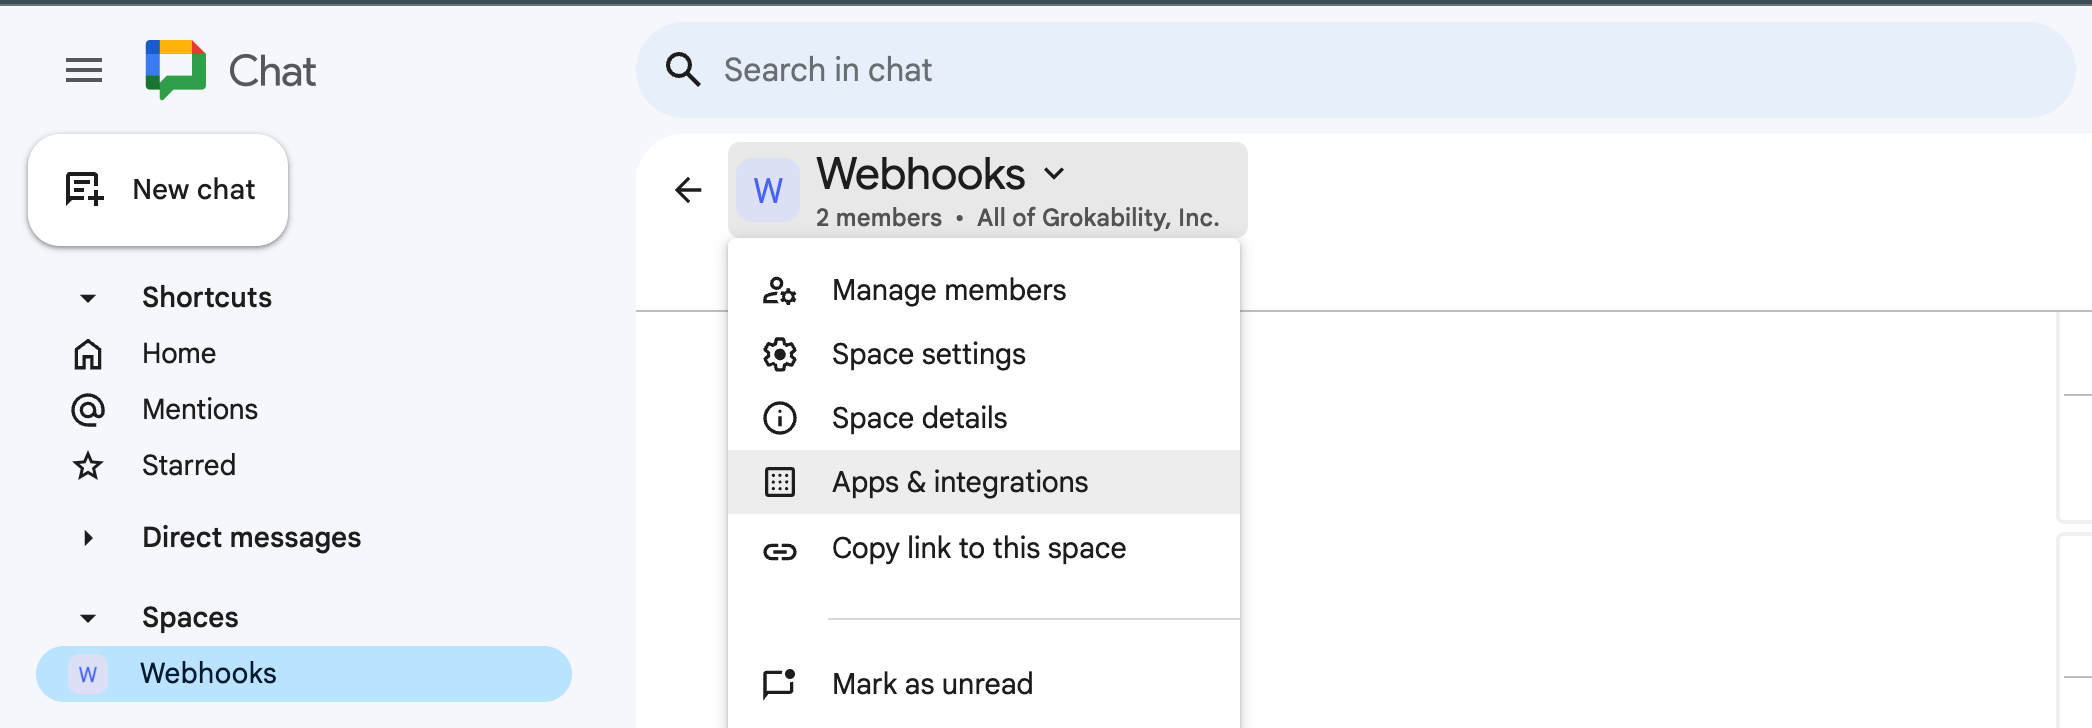The width and height of the screenshot is (2092, 728).
Task: Open Space settings menu item
Action: pyautogui.click(x=984, y=354)
